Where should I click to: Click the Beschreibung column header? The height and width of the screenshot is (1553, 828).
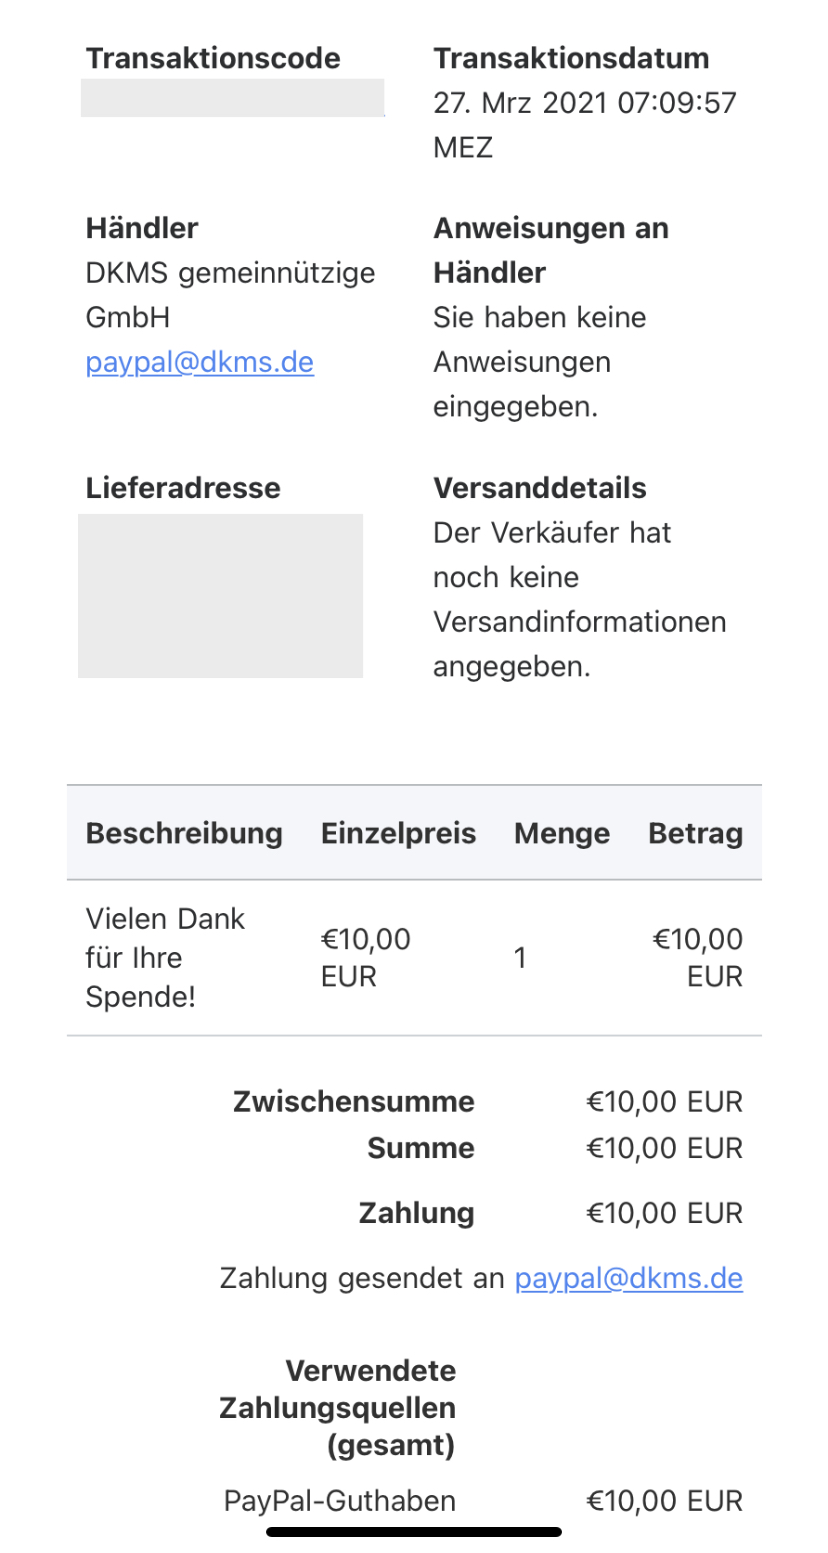184,833
